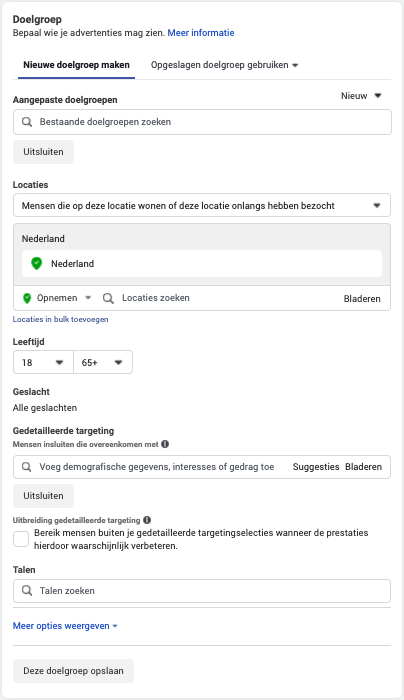
Task: Click the info icon beside 'Mensen insluiten die overeenkomen met'
Action: (x=165, y=444)
